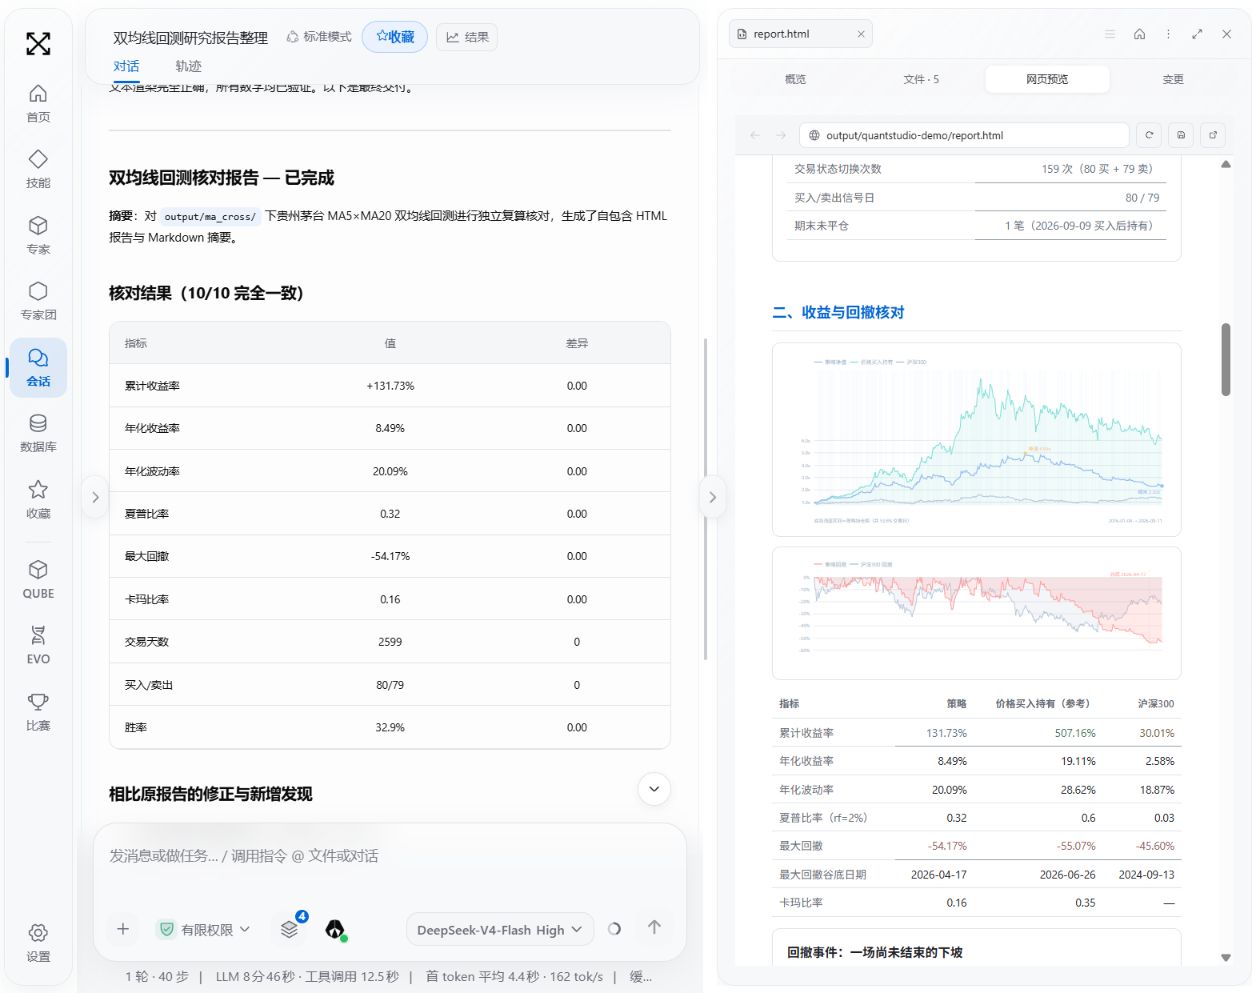Click the preview scroll up arrow
This screenshot has width=1260, height=993.
tap(1225, 164)
